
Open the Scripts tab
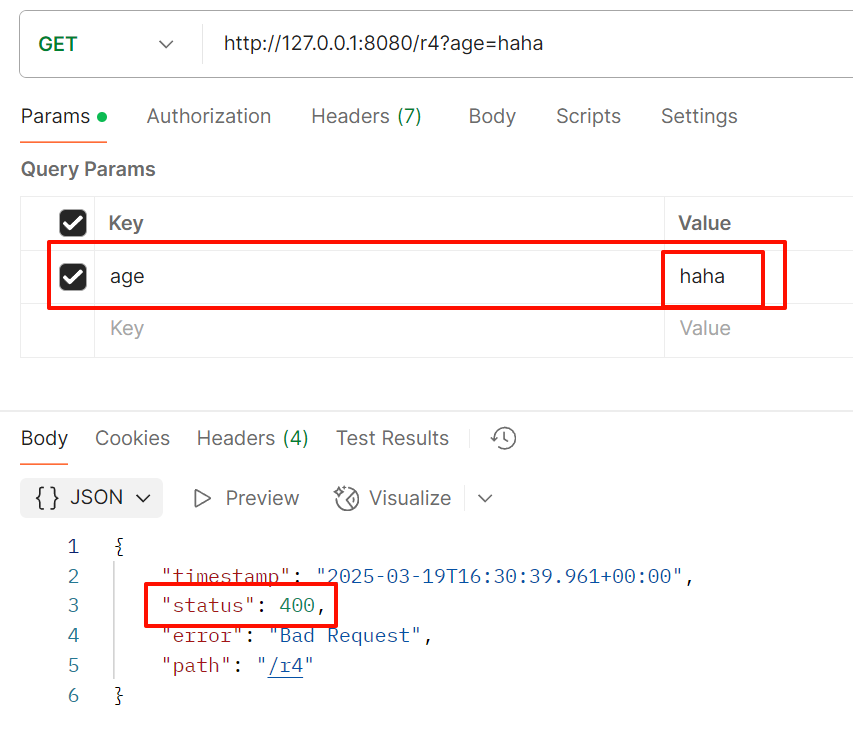[x=588, y=116]
